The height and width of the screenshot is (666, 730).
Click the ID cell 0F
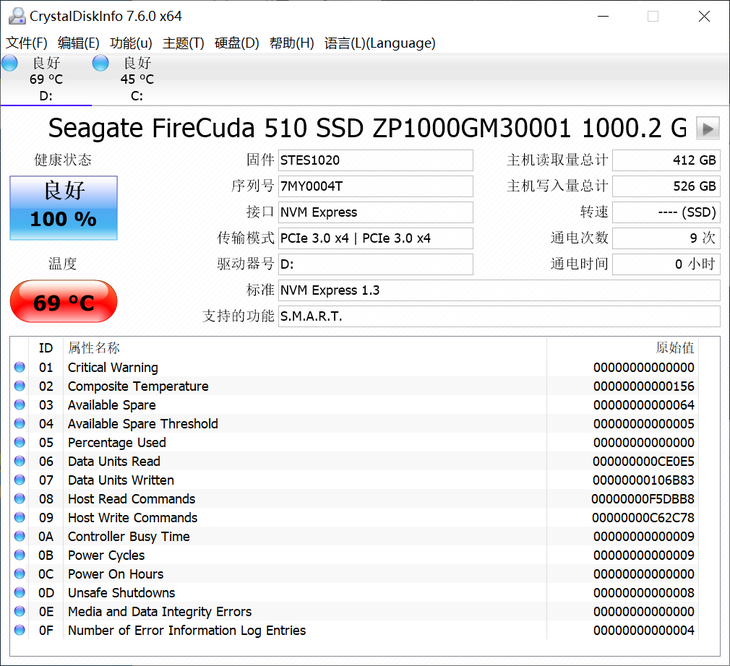tap(46, 631)
